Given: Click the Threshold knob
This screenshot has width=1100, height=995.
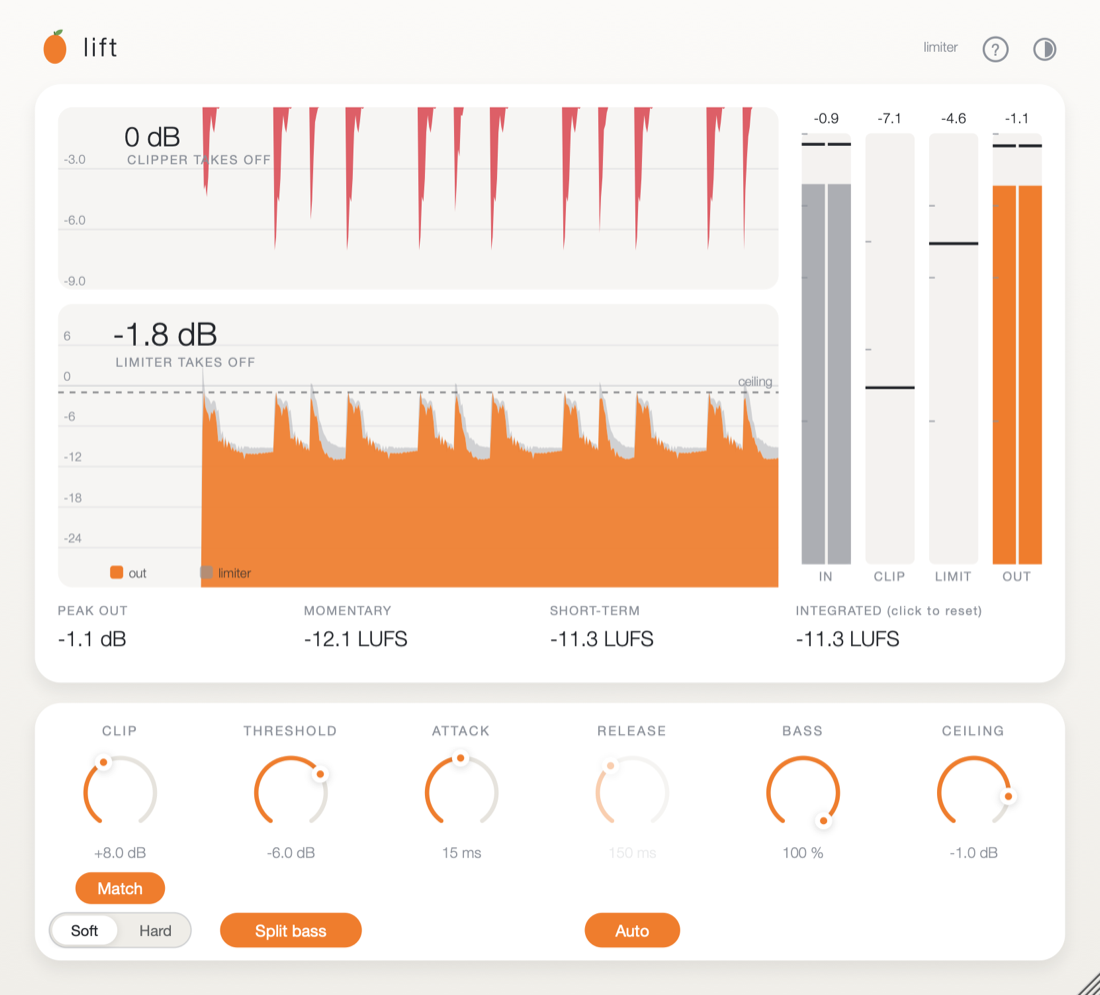Looking at the screenshot, I should pyautogui.click(x=290, y=792).
